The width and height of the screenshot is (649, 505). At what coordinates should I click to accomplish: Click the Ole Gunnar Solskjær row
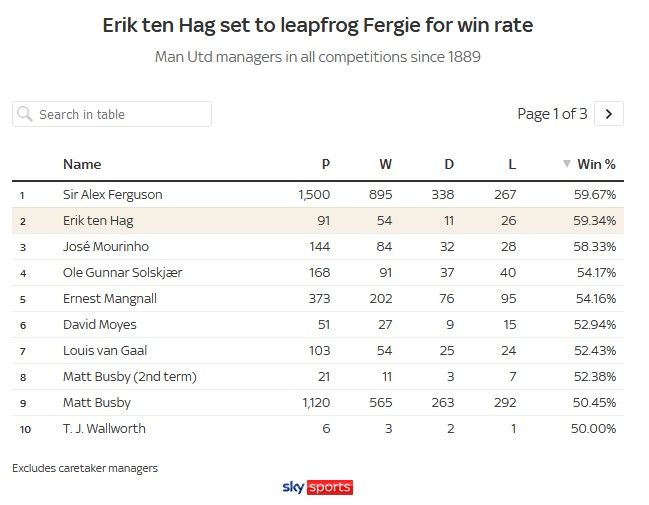pyautogui.click(x=122, y=272)
